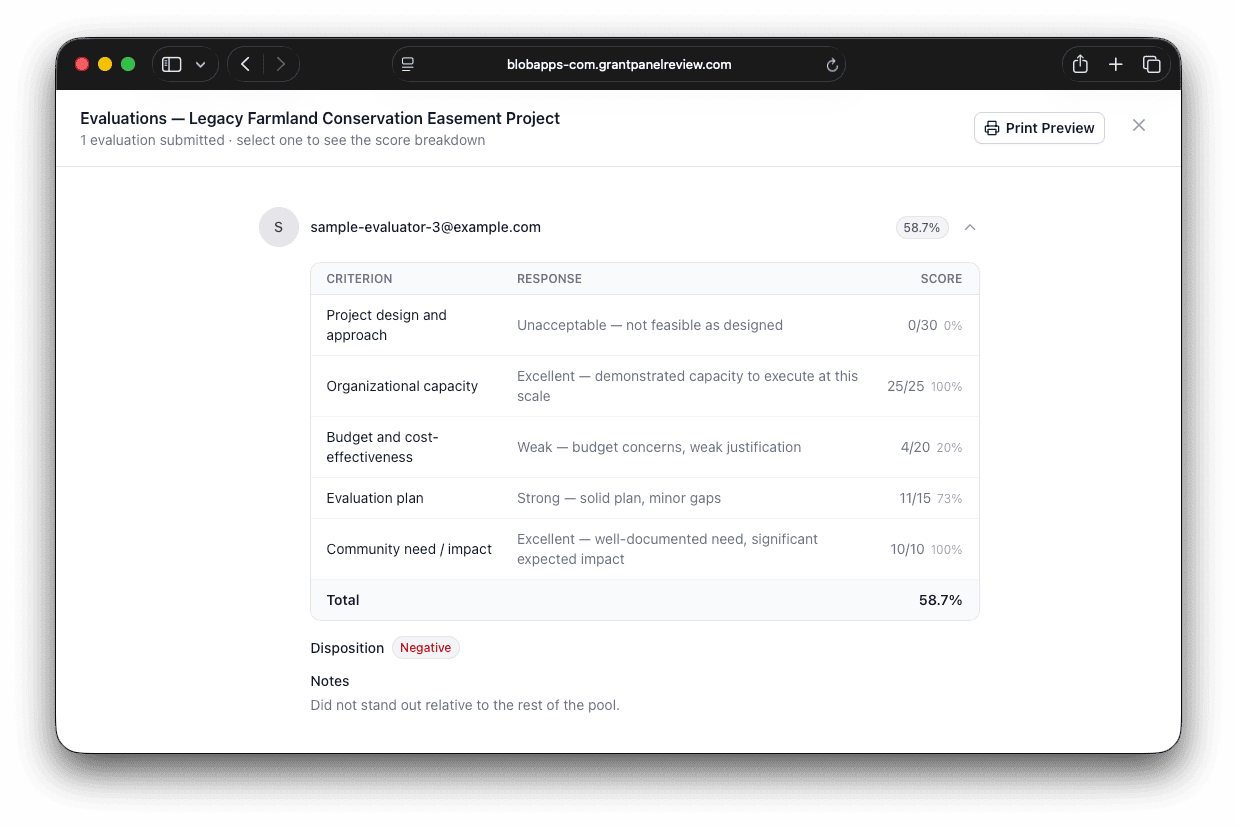Select 'Unacceptable — not feasible as designed' response

coord(650,325)
